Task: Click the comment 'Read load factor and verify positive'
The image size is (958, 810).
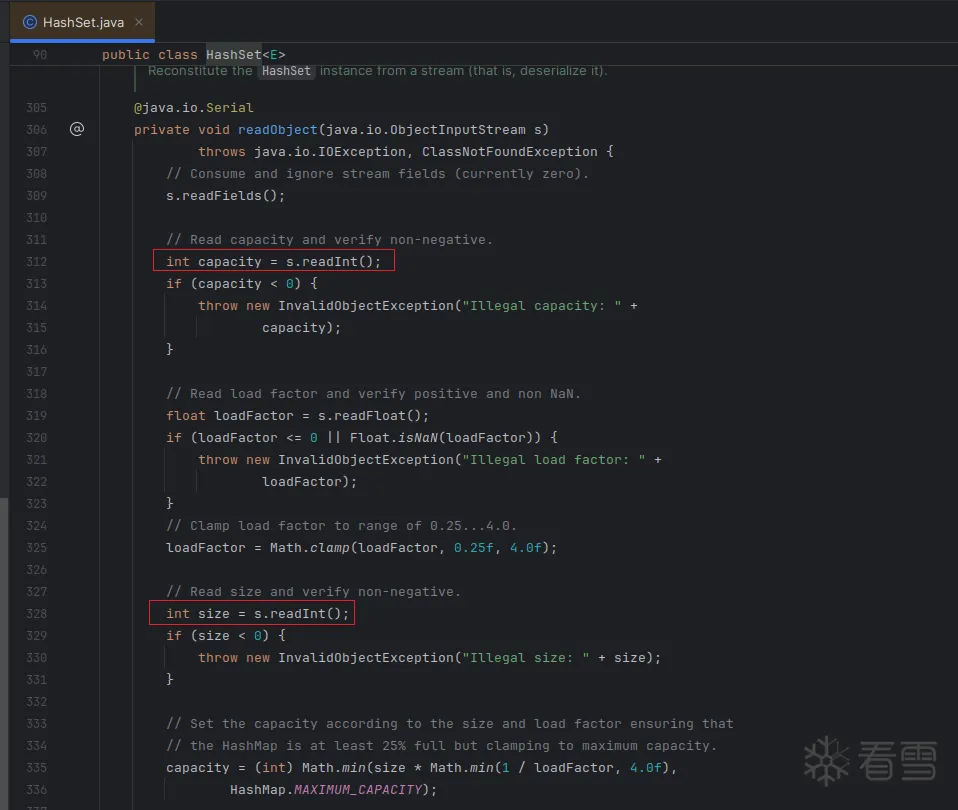Action: coord(373,393)
